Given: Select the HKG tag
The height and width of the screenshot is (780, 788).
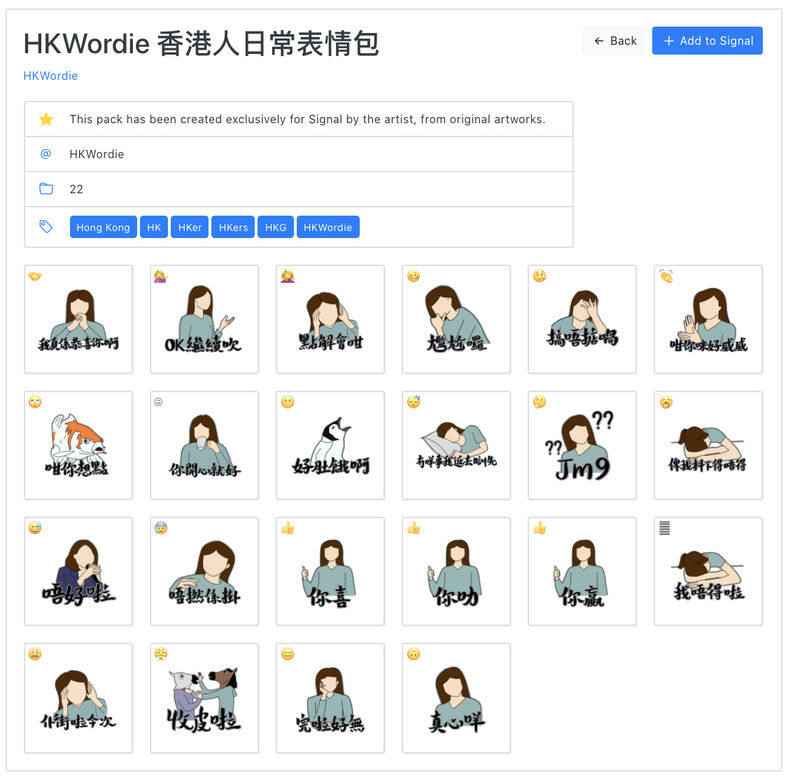Looking at the screenshot, I should tap(275, 227).
